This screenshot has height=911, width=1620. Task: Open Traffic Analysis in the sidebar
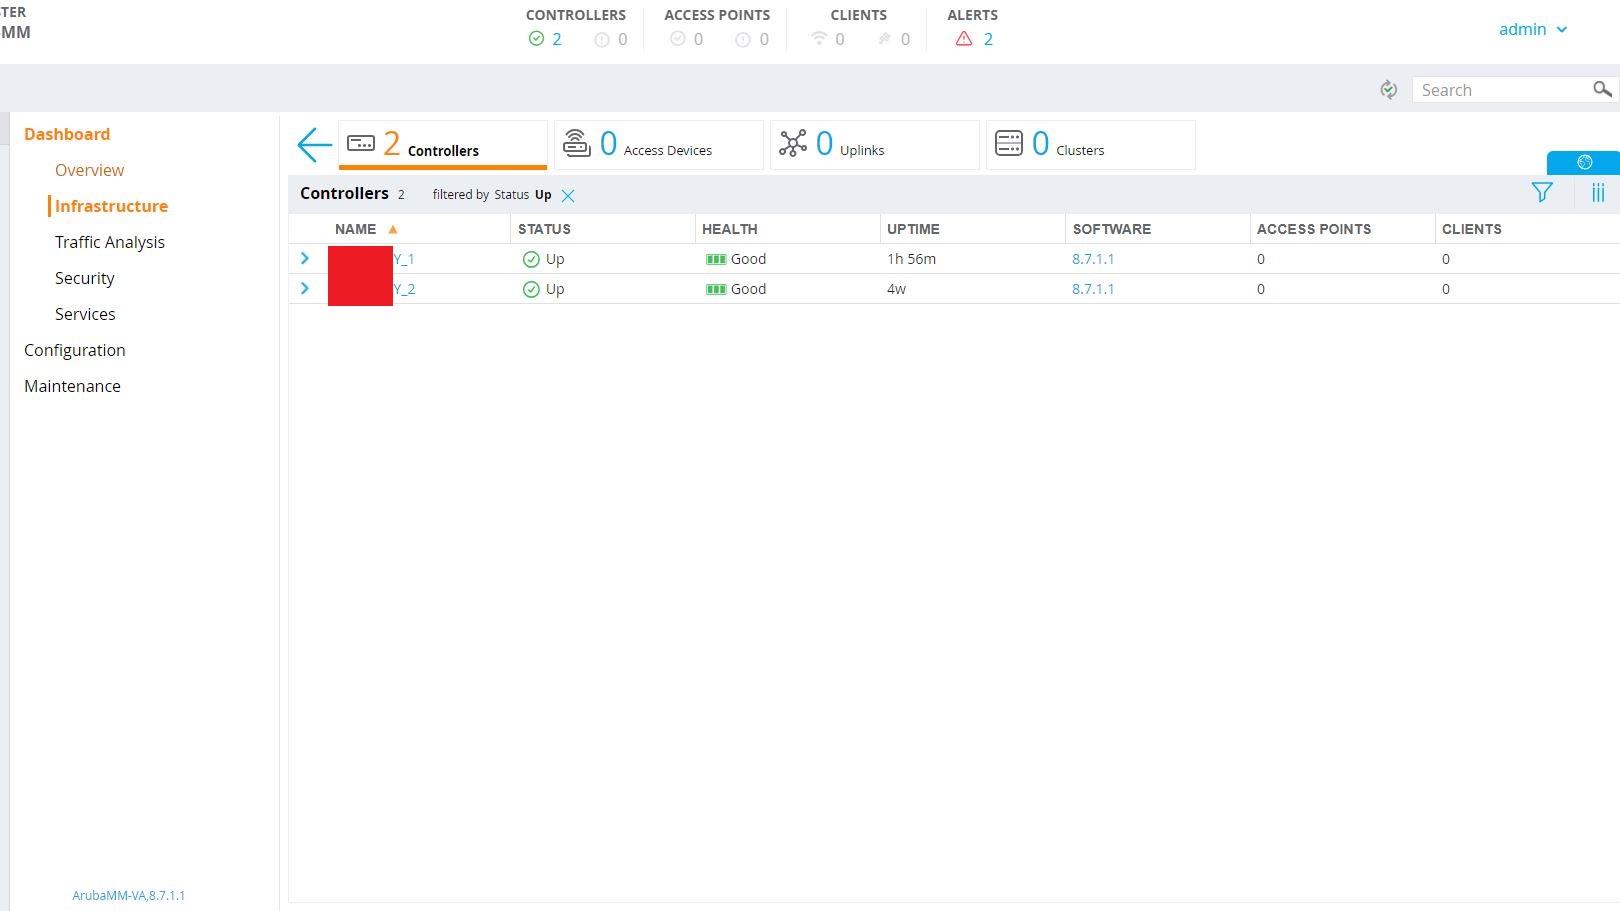(110, 242)
